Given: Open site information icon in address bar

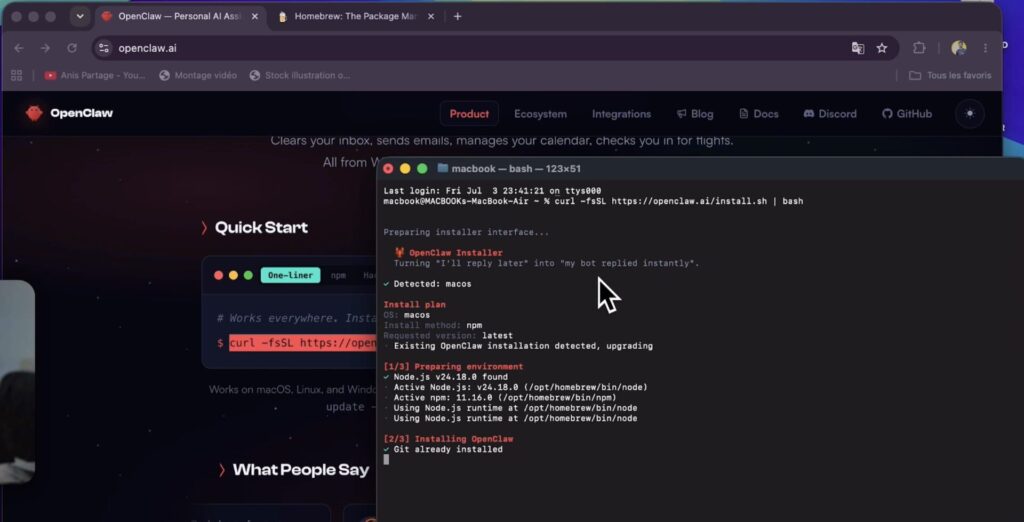Looking at the screenshot, I should point(104,48).
